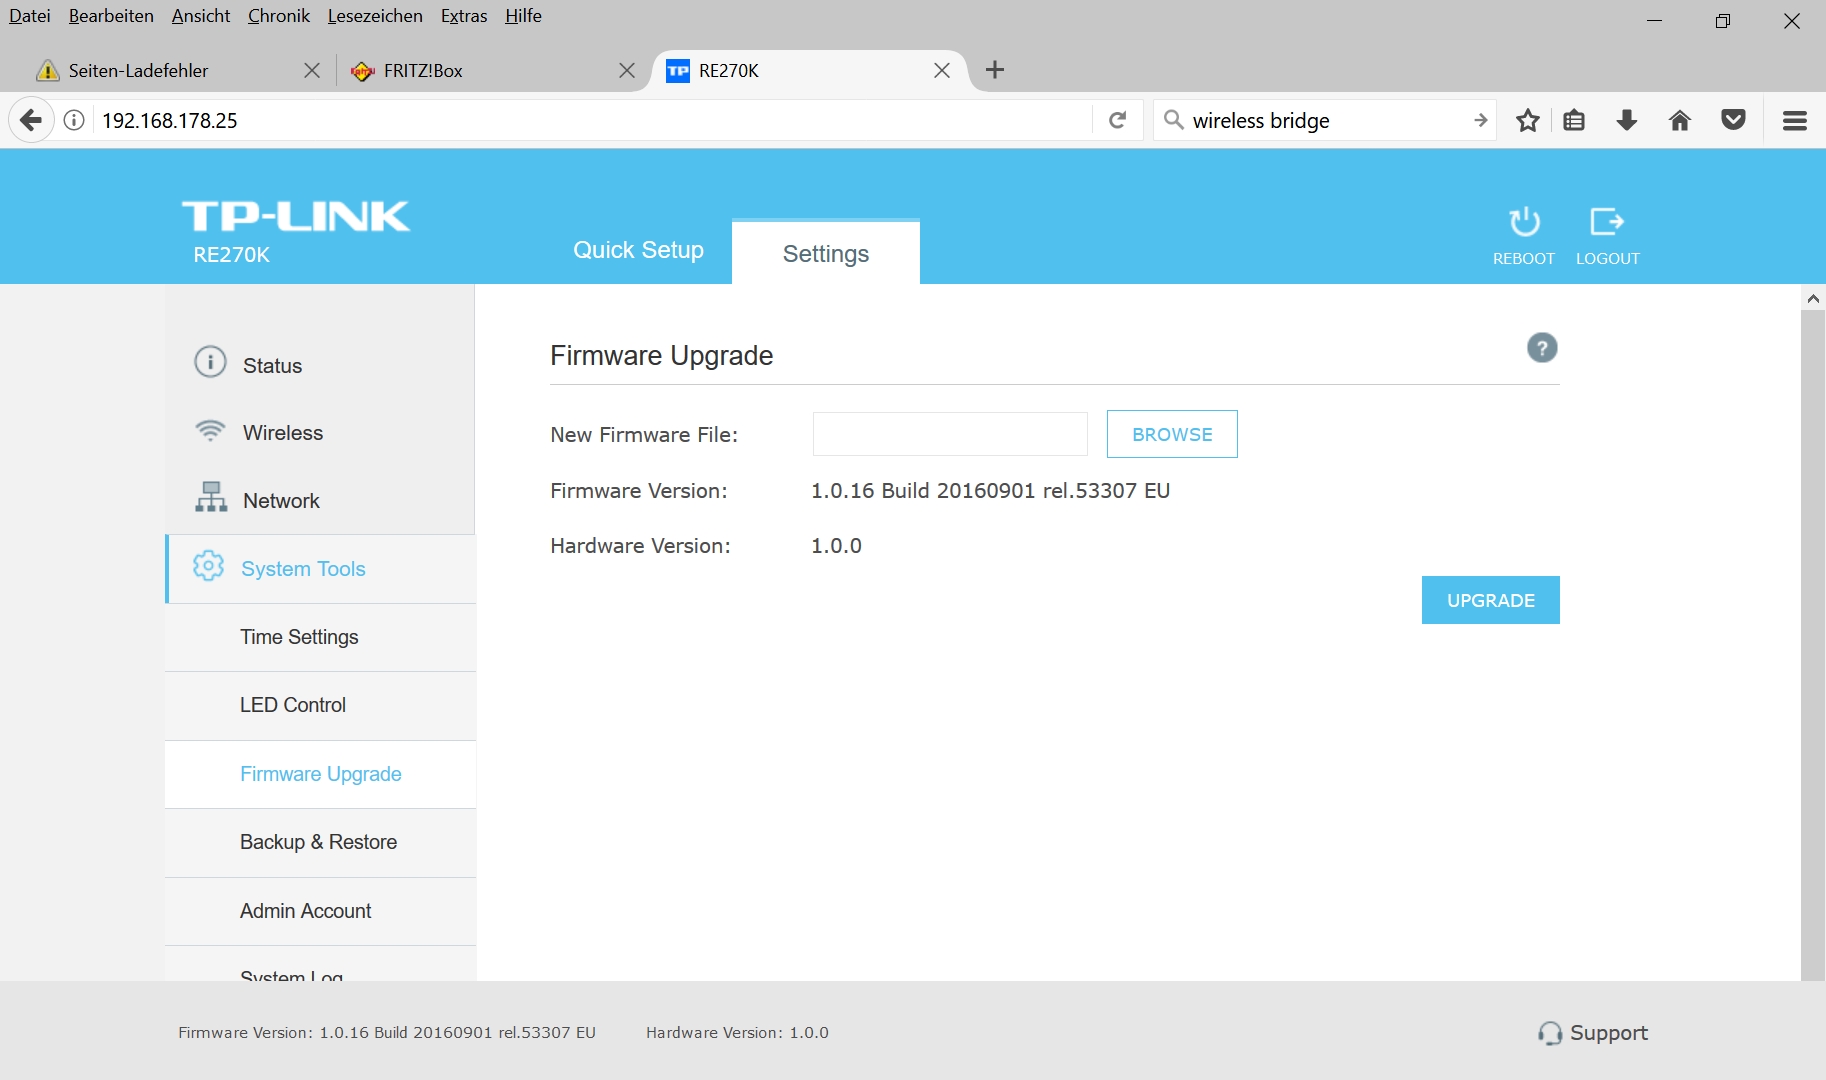Click the address bar showing 192.168.178.25
Viewport: 1826px width, 1080px height.
click(x=590, y=121)
